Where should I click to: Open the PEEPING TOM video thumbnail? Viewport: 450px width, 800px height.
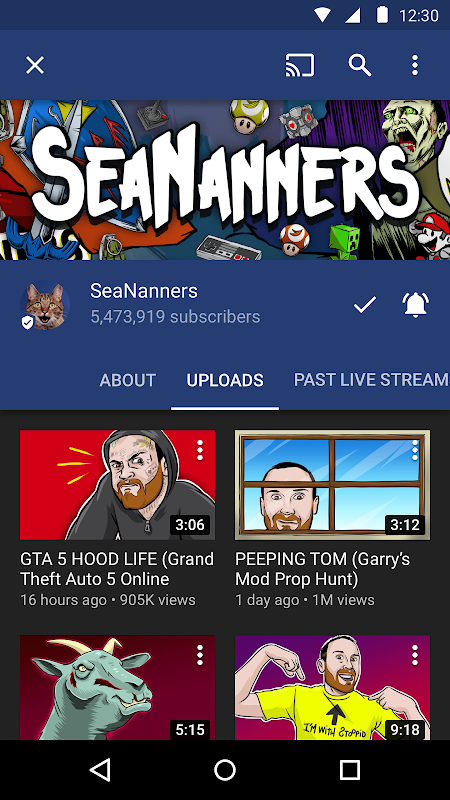pos(332,485)
